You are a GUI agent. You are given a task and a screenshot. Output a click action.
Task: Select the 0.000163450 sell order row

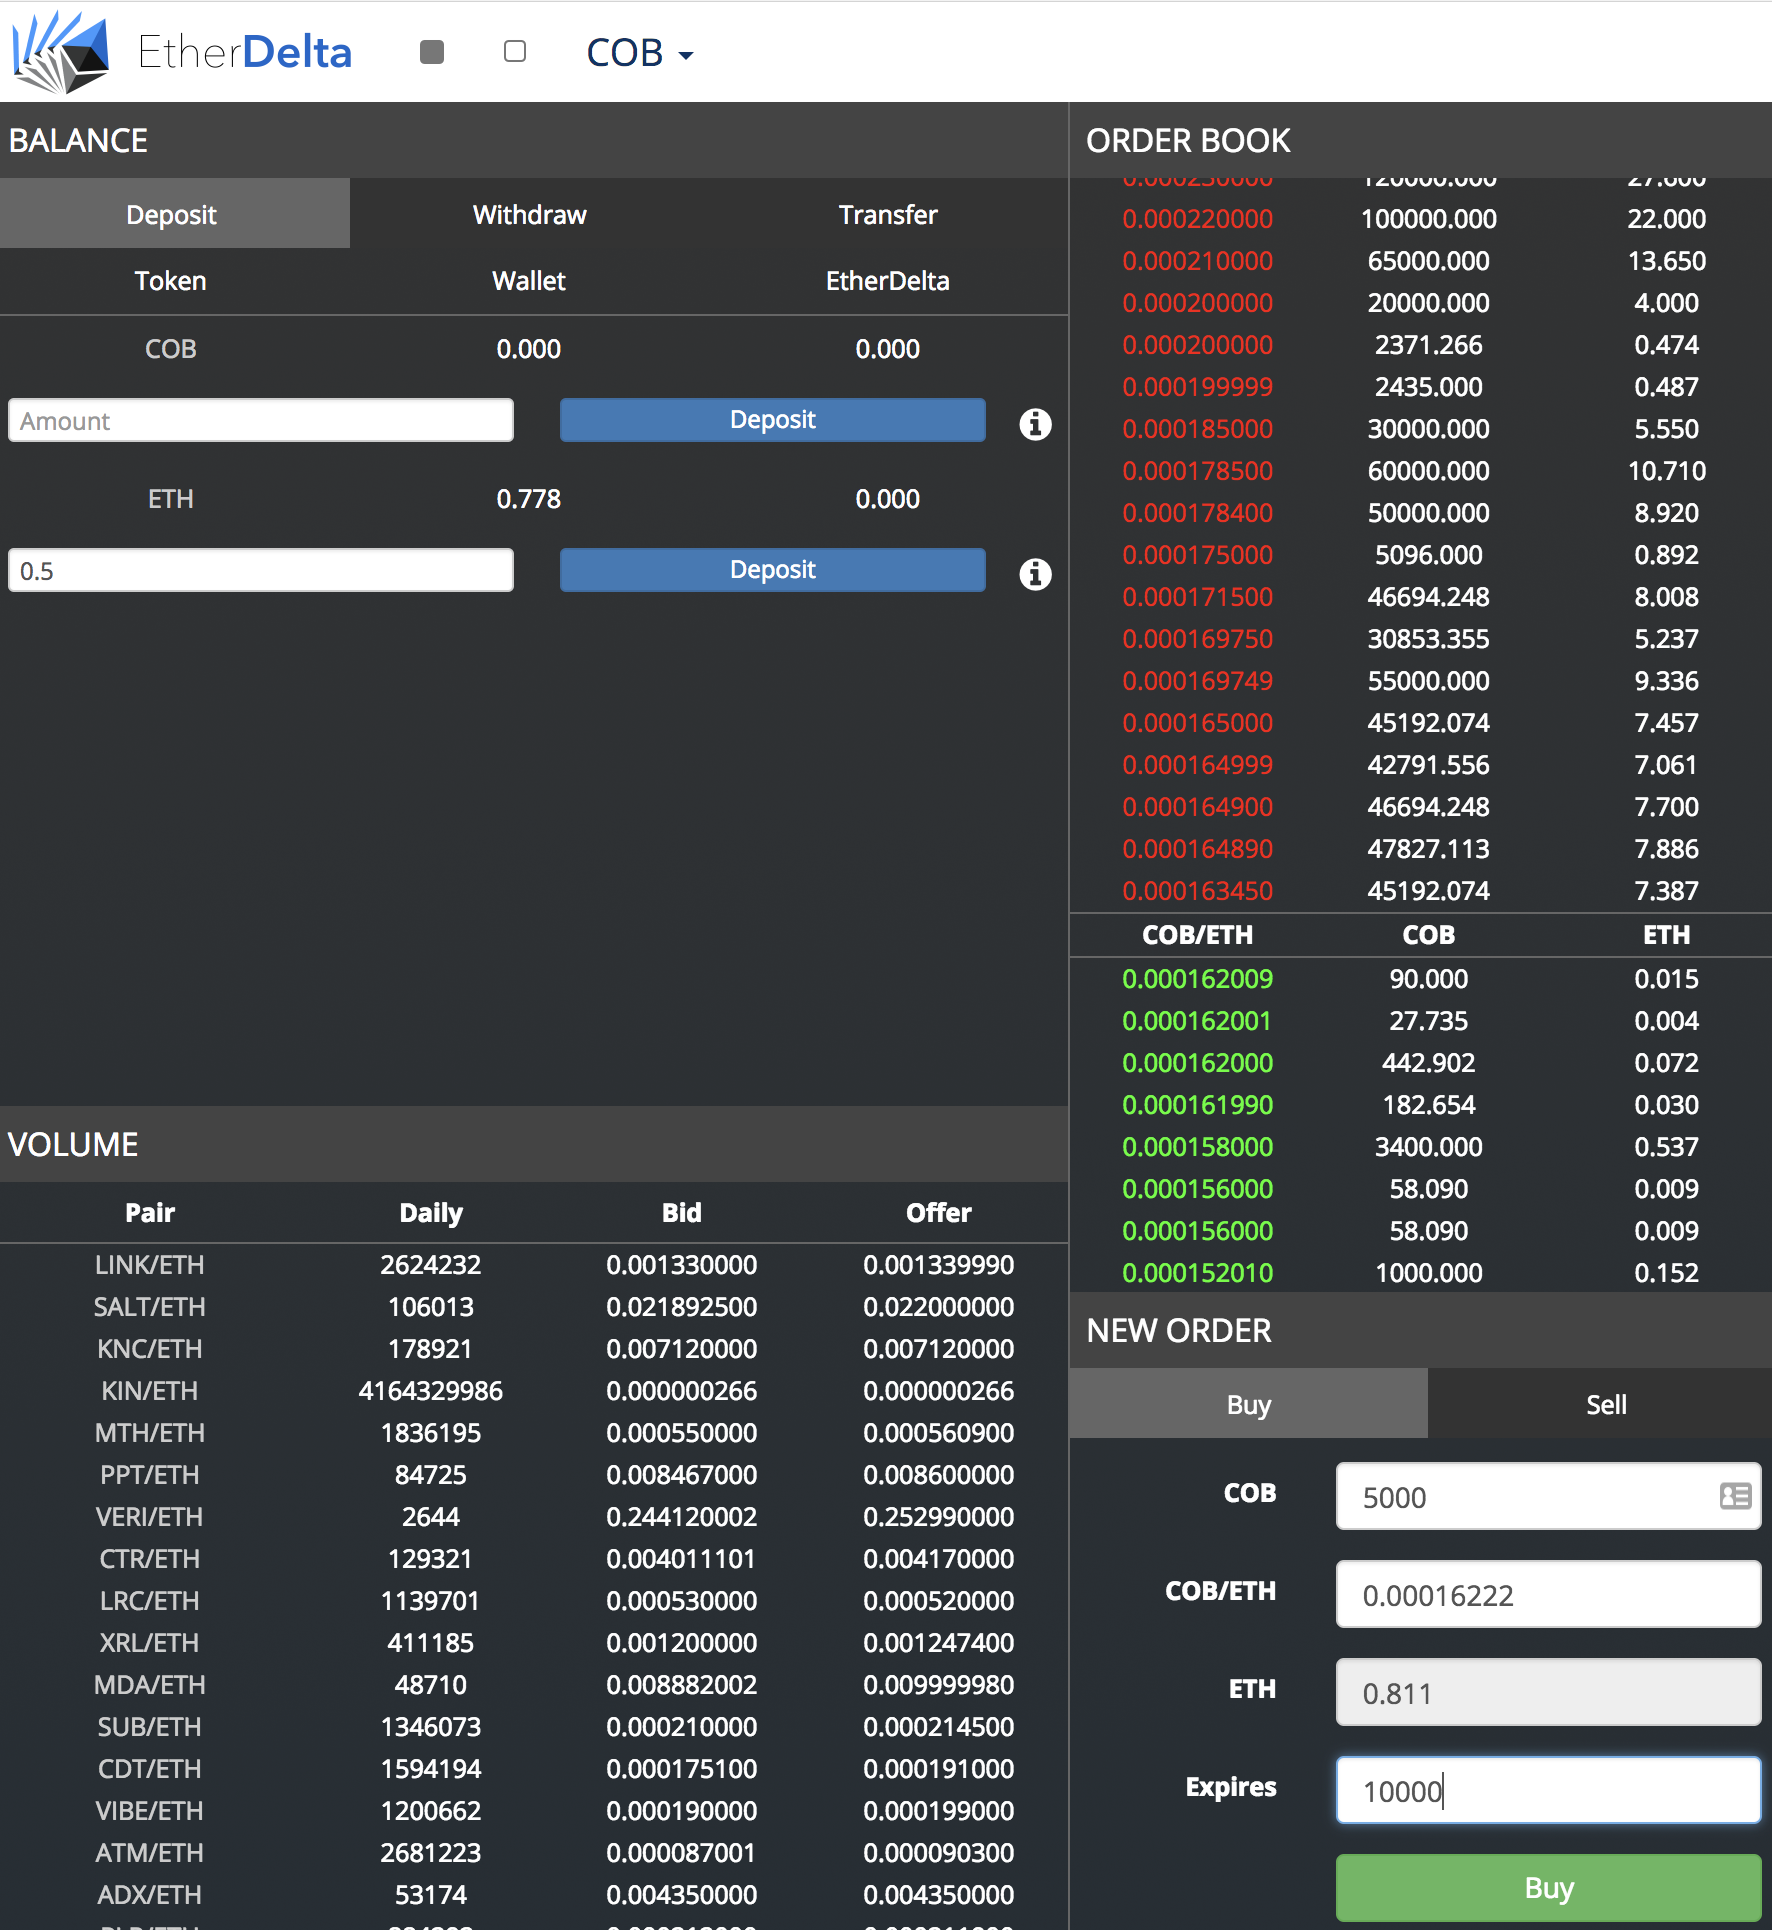pos(1420,890)
